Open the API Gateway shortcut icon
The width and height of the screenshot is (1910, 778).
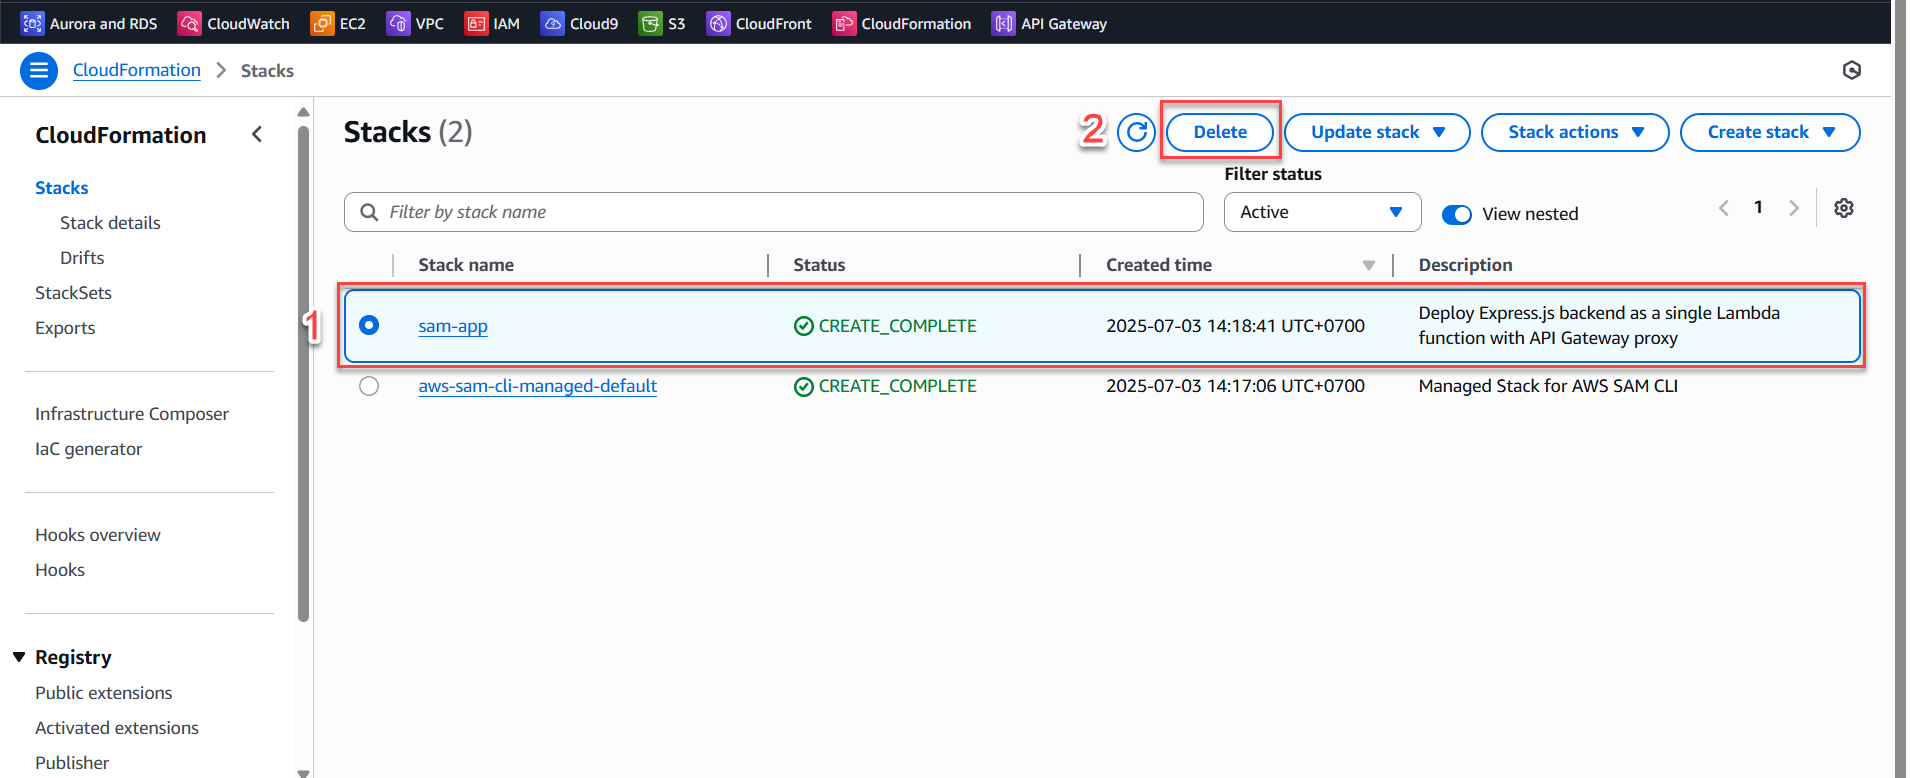[x=1003, y=23]
